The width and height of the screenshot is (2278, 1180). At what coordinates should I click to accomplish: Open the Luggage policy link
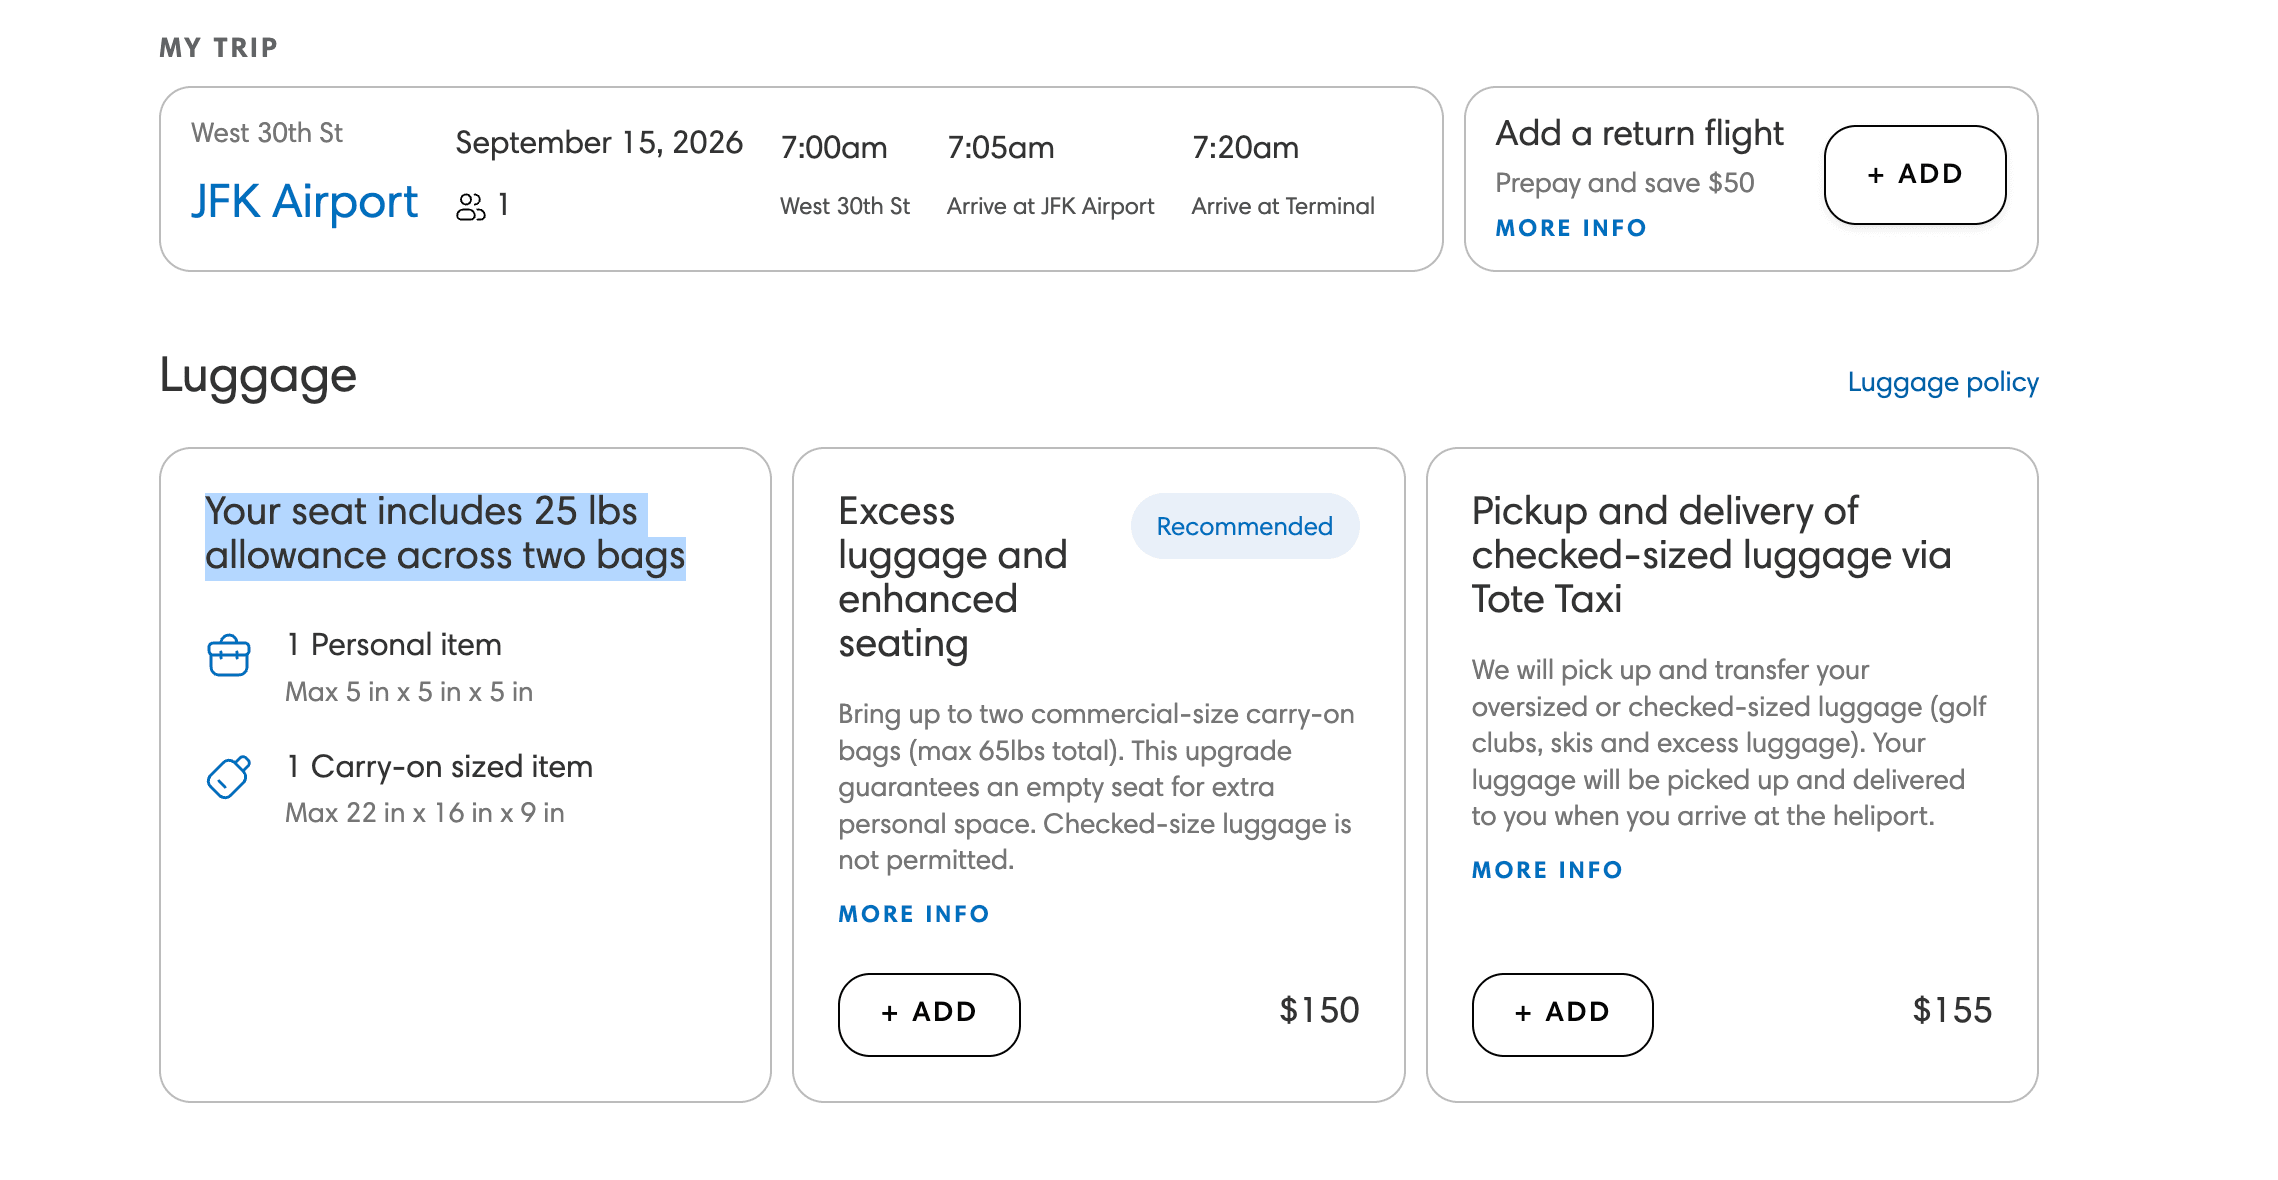click(x=1942, y=382)
